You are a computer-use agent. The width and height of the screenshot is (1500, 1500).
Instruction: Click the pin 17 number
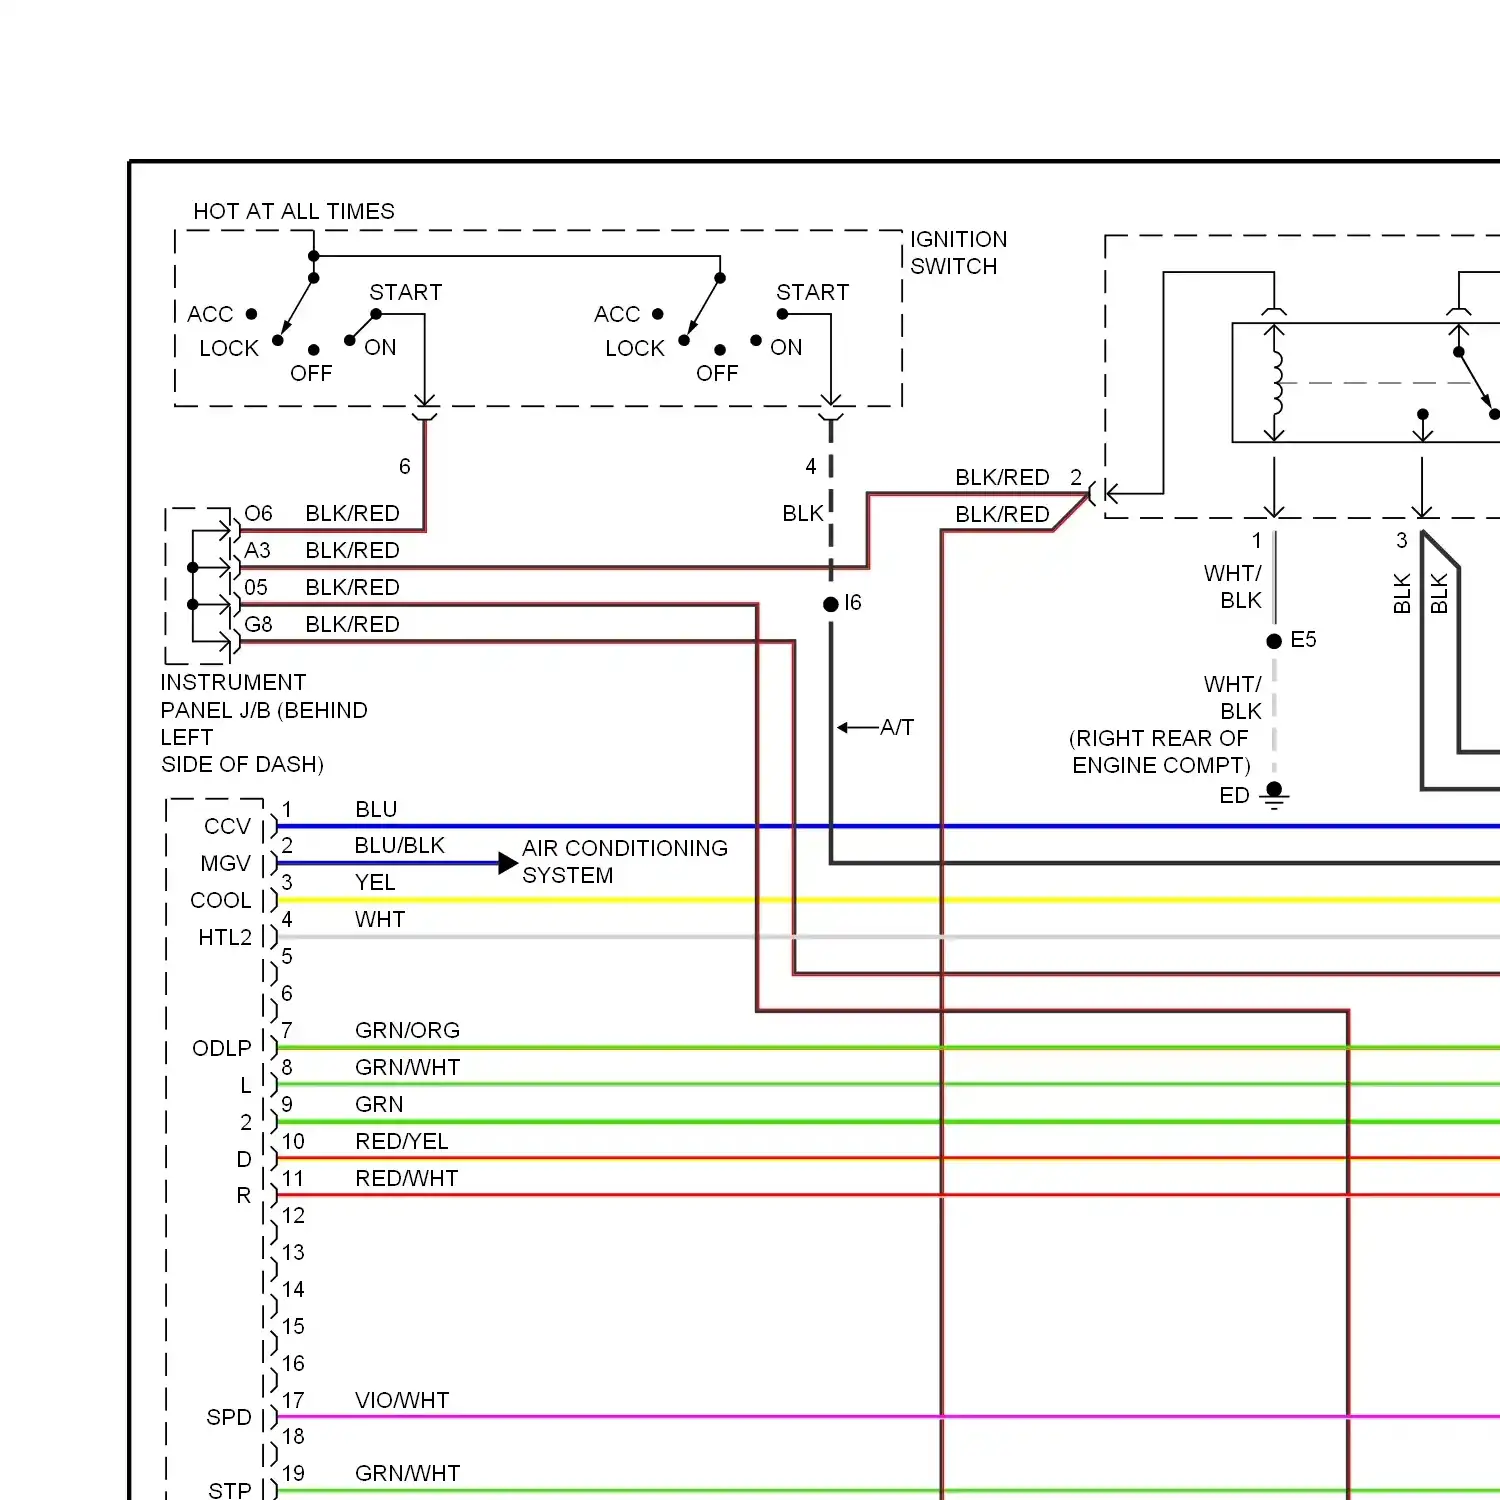click(x=293, y=1400)
